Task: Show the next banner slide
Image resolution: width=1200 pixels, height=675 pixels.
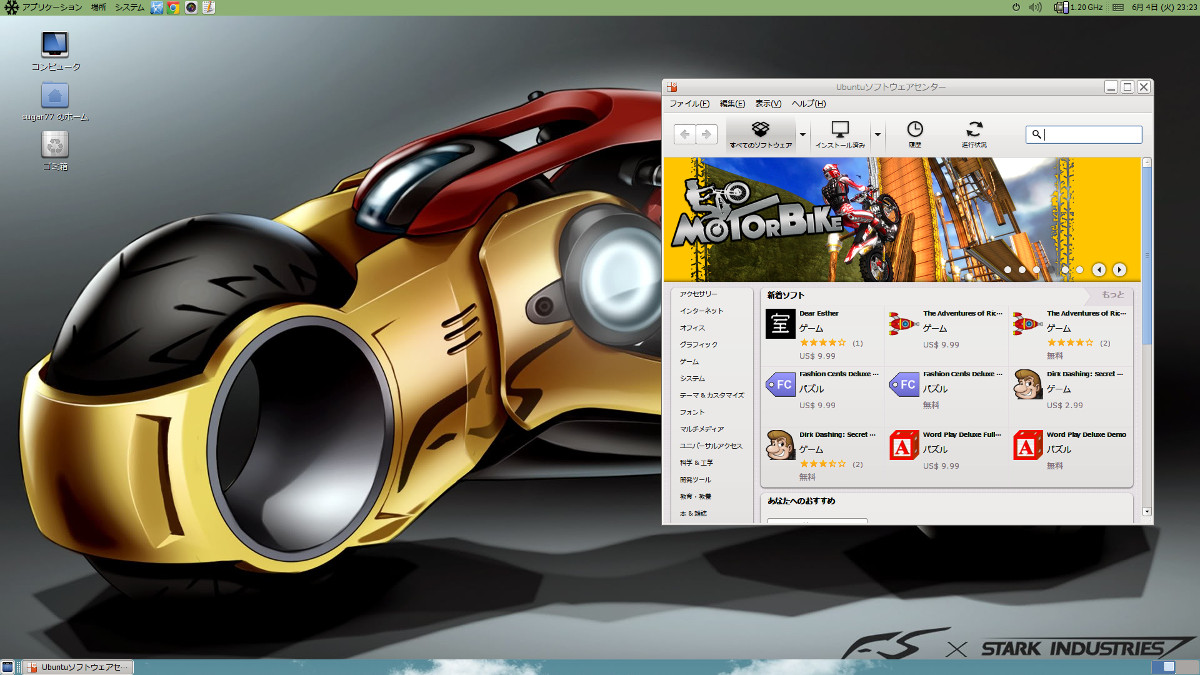Action: click(x=1119, y=269)
